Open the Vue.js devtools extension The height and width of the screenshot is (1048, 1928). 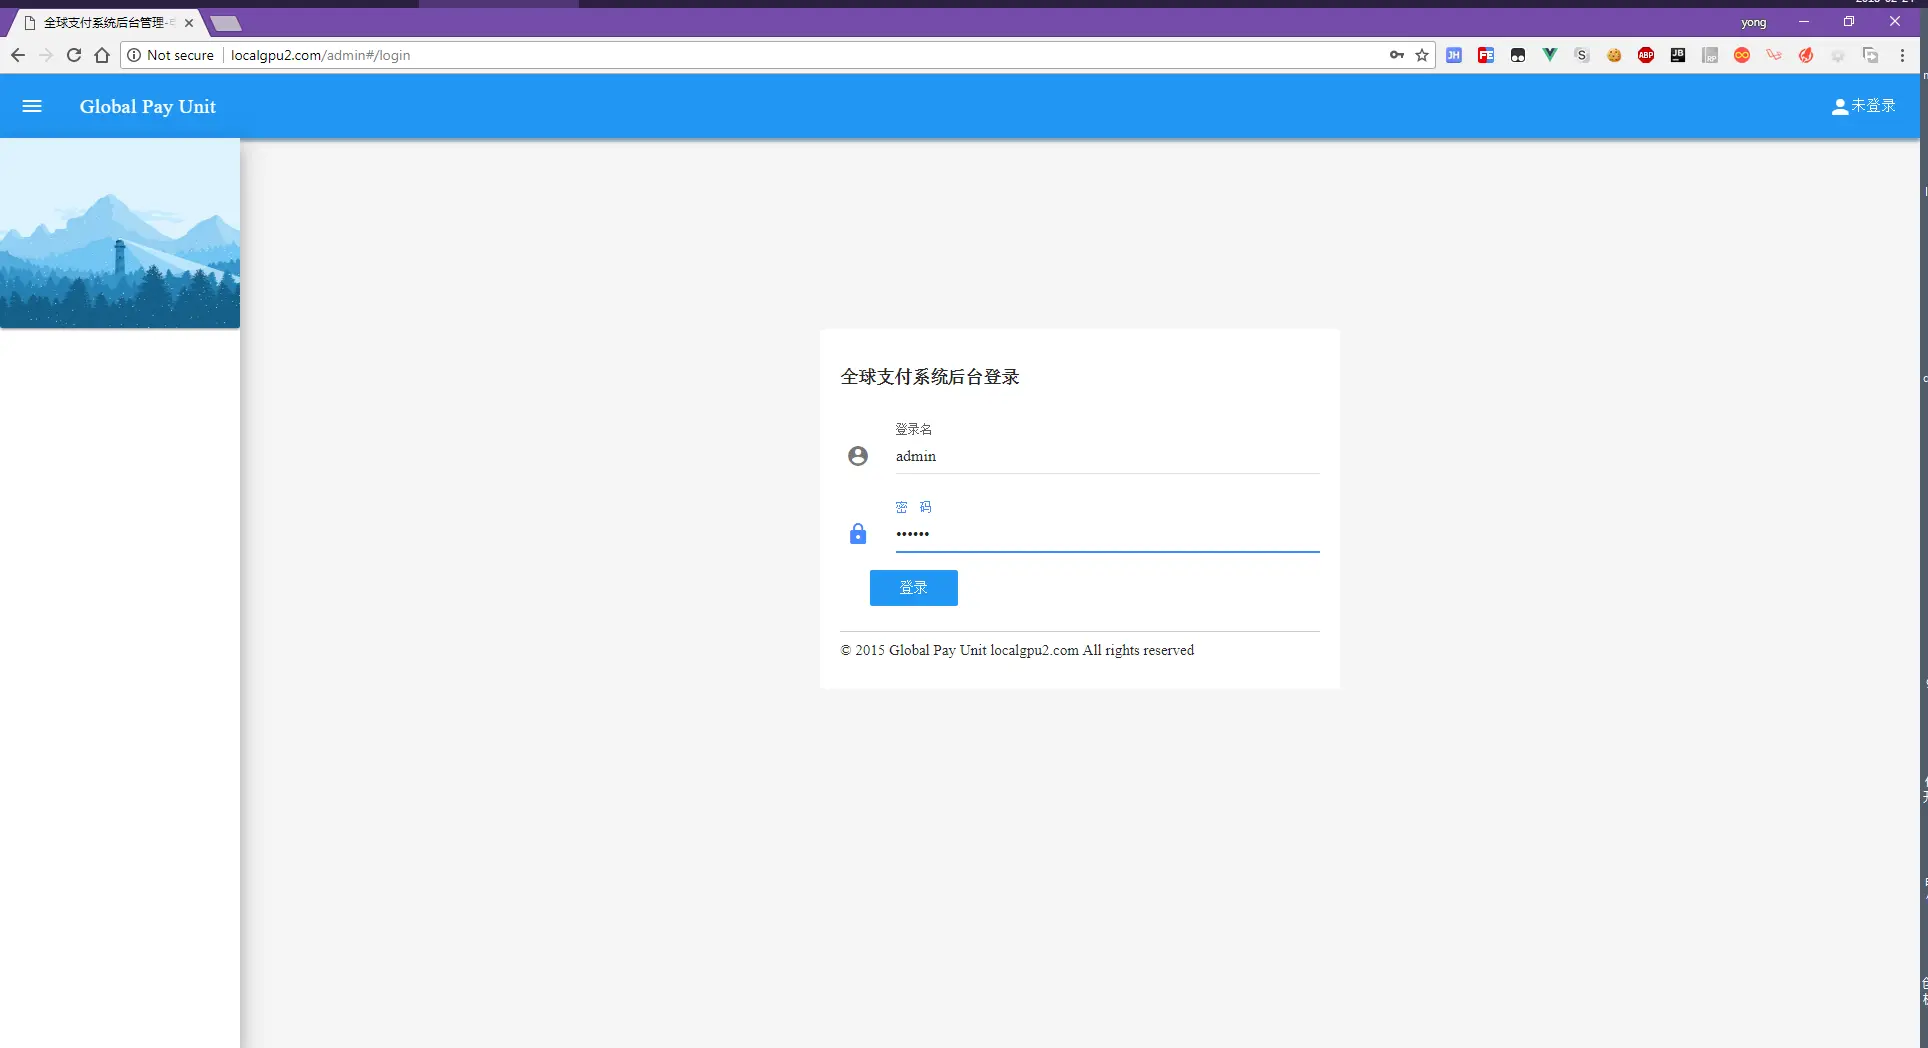1549,55
